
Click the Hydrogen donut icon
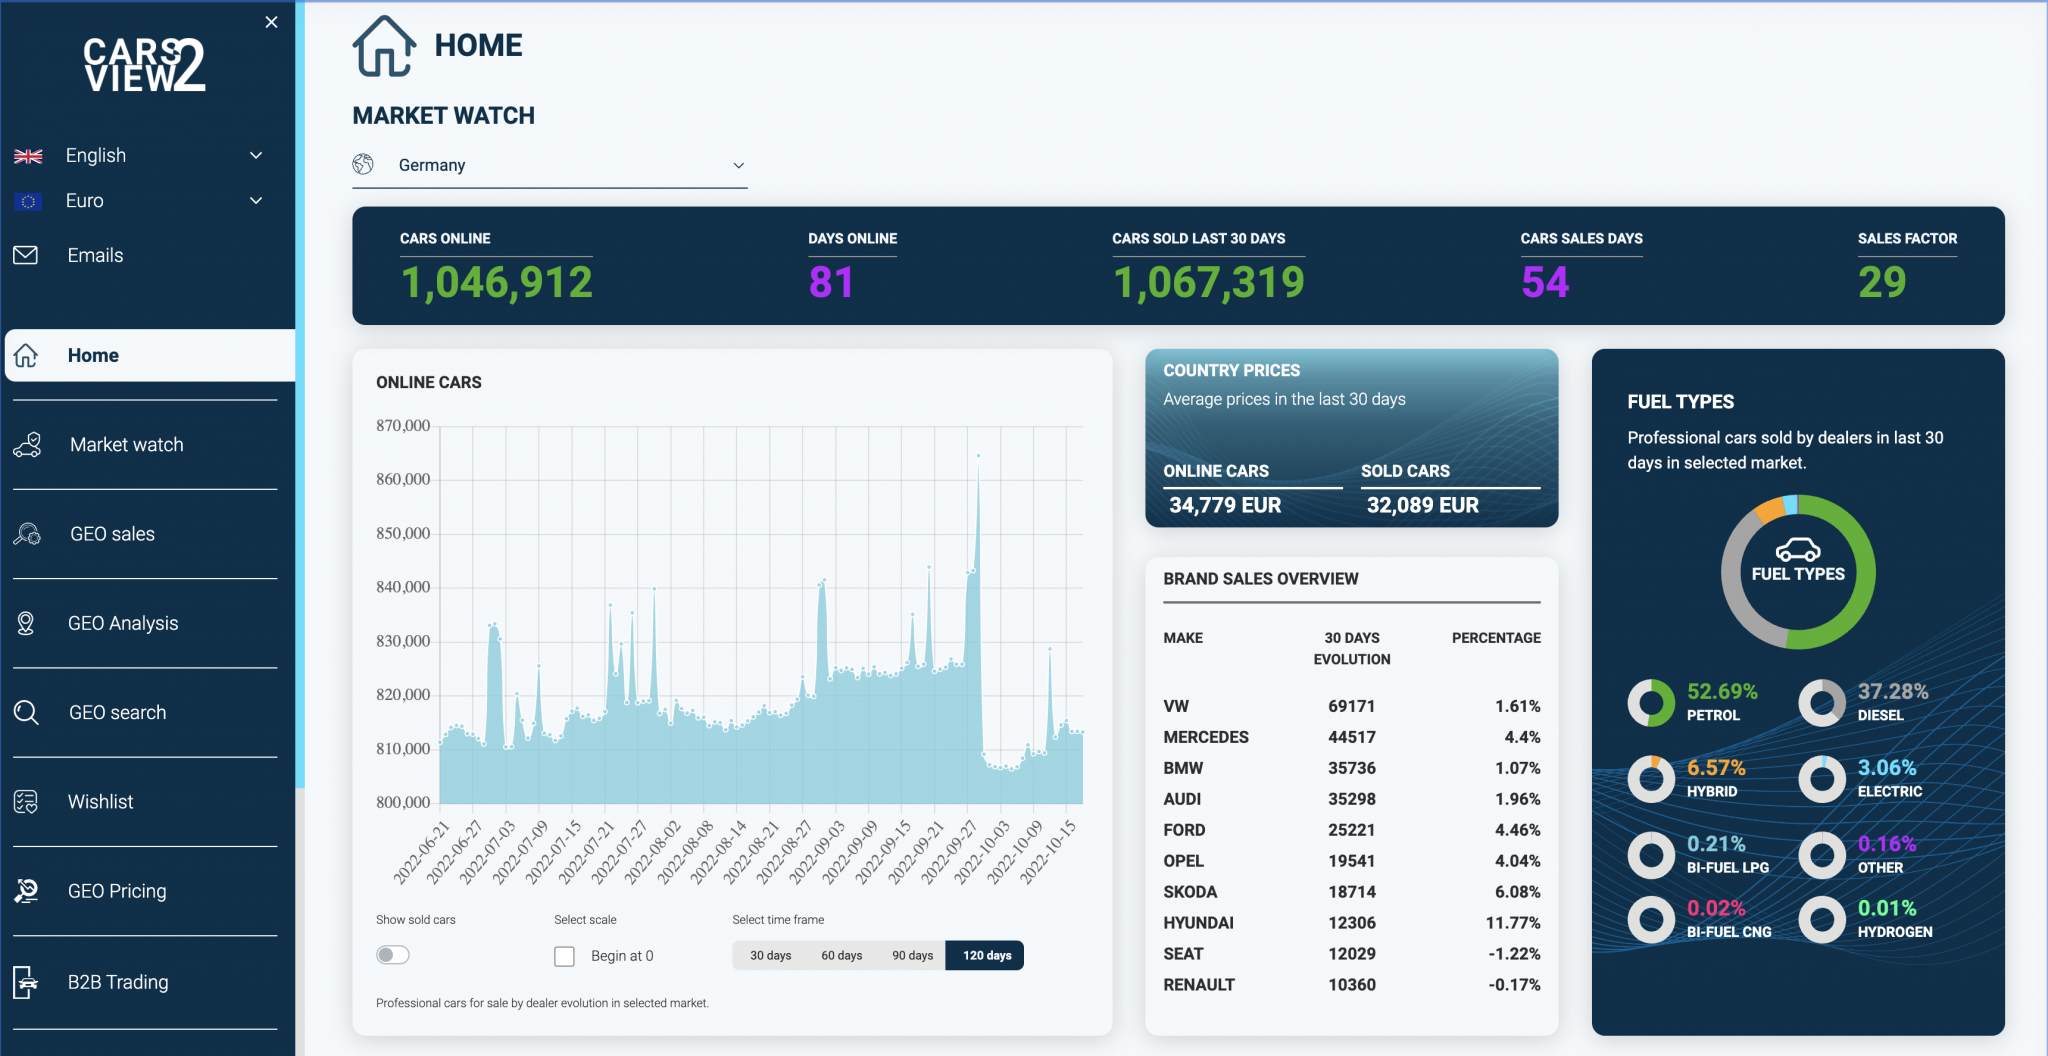[x=1822, y=919]
